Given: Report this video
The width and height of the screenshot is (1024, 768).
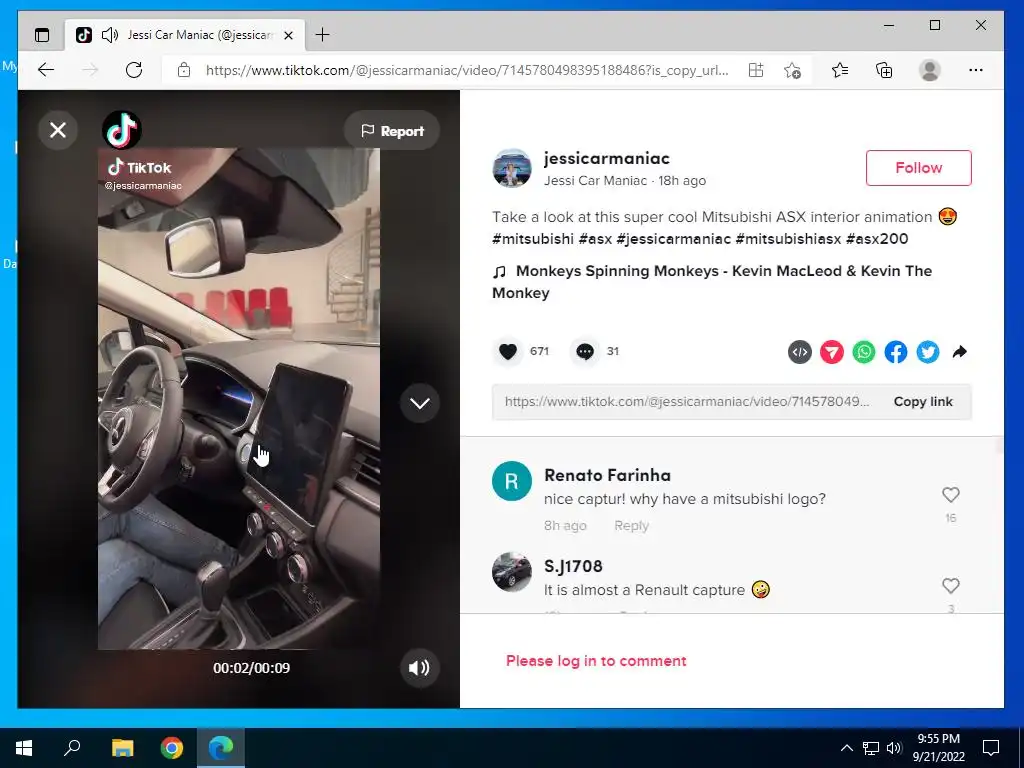Looking at the screenshot, I should (x=392, y=131).
